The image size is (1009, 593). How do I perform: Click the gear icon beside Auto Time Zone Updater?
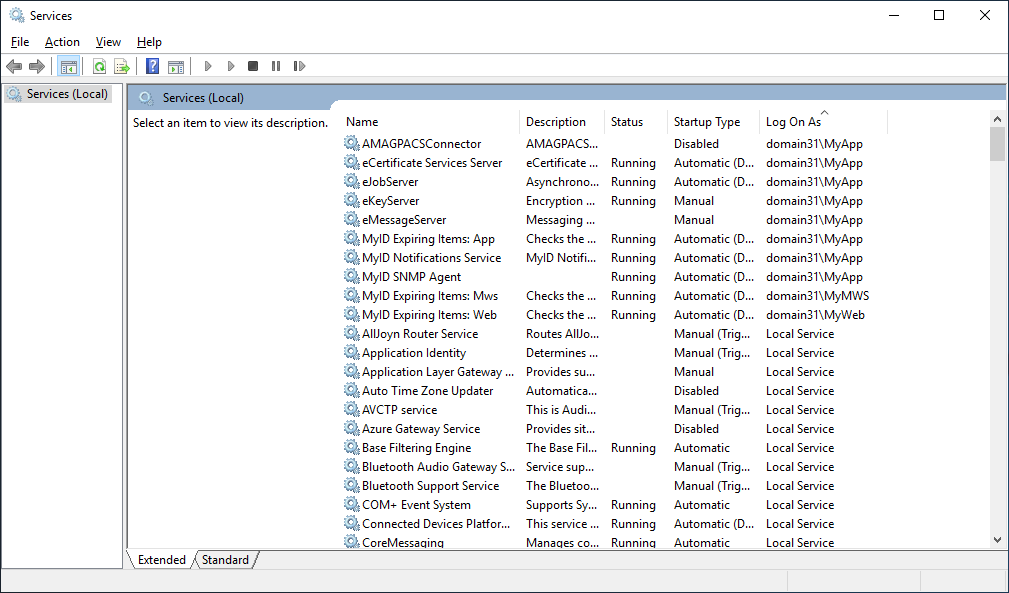351,390
